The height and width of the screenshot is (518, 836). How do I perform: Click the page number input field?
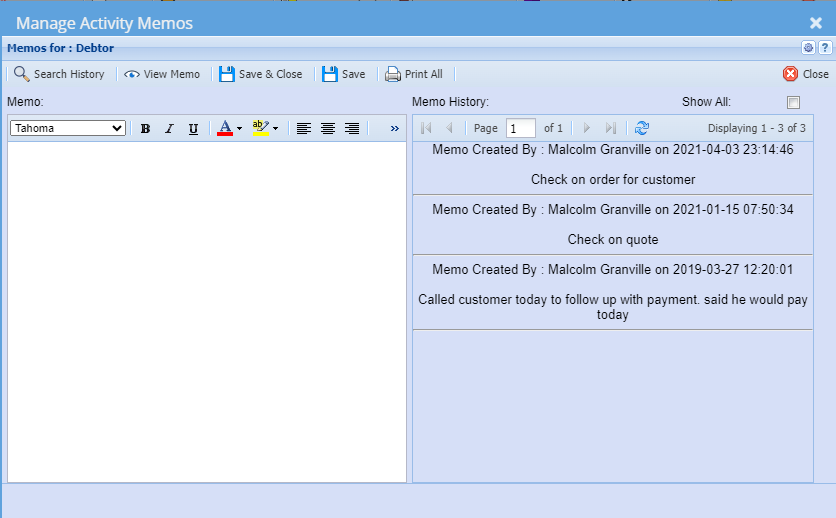pyautogui.click(x=520, y=128)
